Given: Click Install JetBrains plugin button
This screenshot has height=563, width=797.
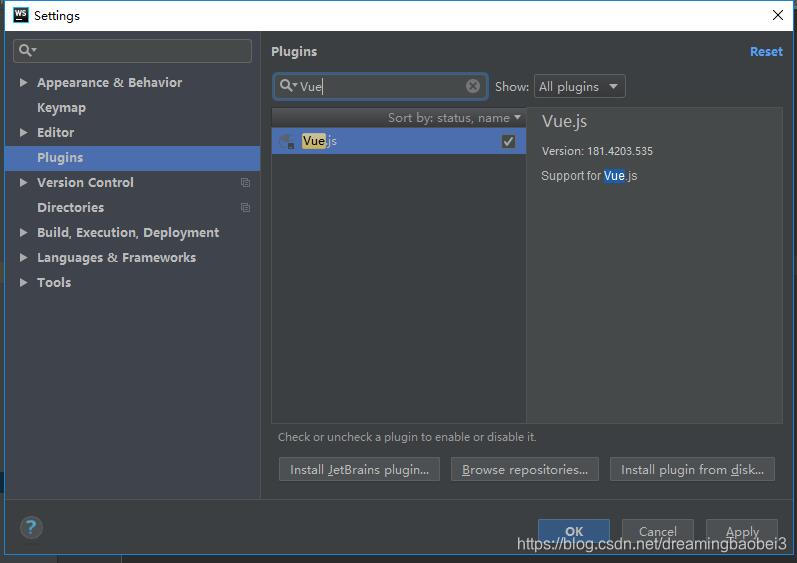Looking at the screenshot, I should click(359, 470).
